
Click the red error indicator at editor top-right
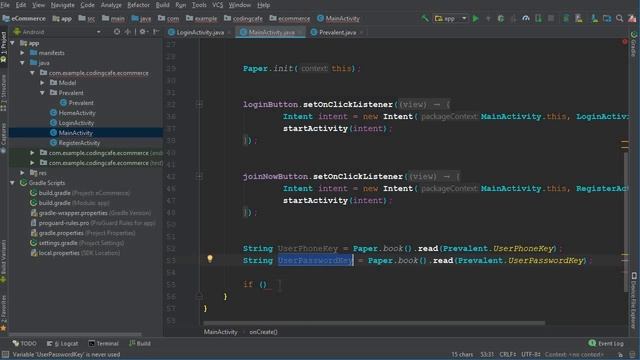click(624, 42)
